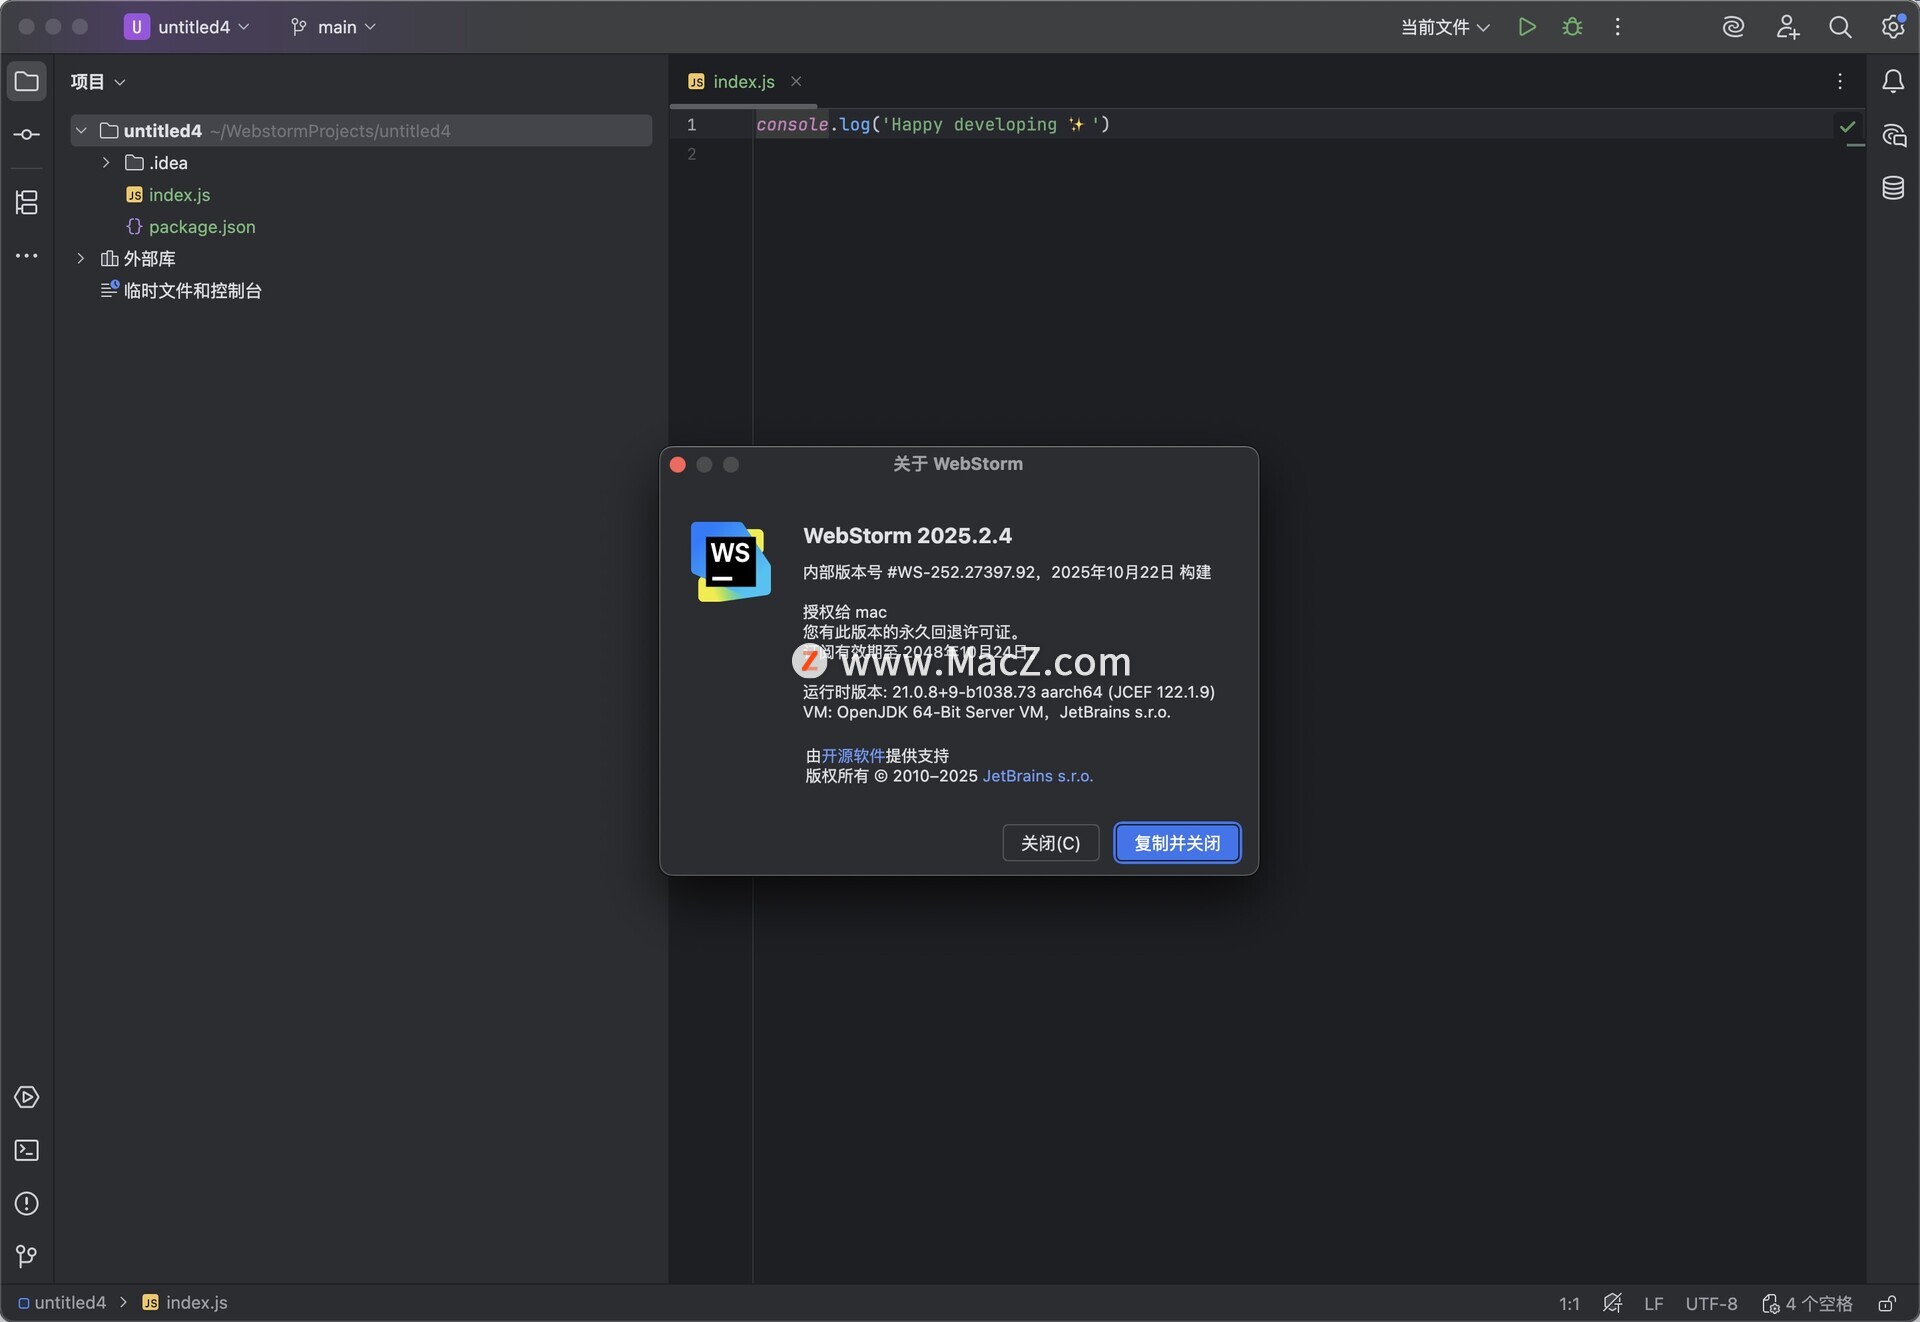This screenshot has width=1920, height=1322.
Task: Toggle the read-only lock icon in status bar
Action: [x=1887, y=1303]
